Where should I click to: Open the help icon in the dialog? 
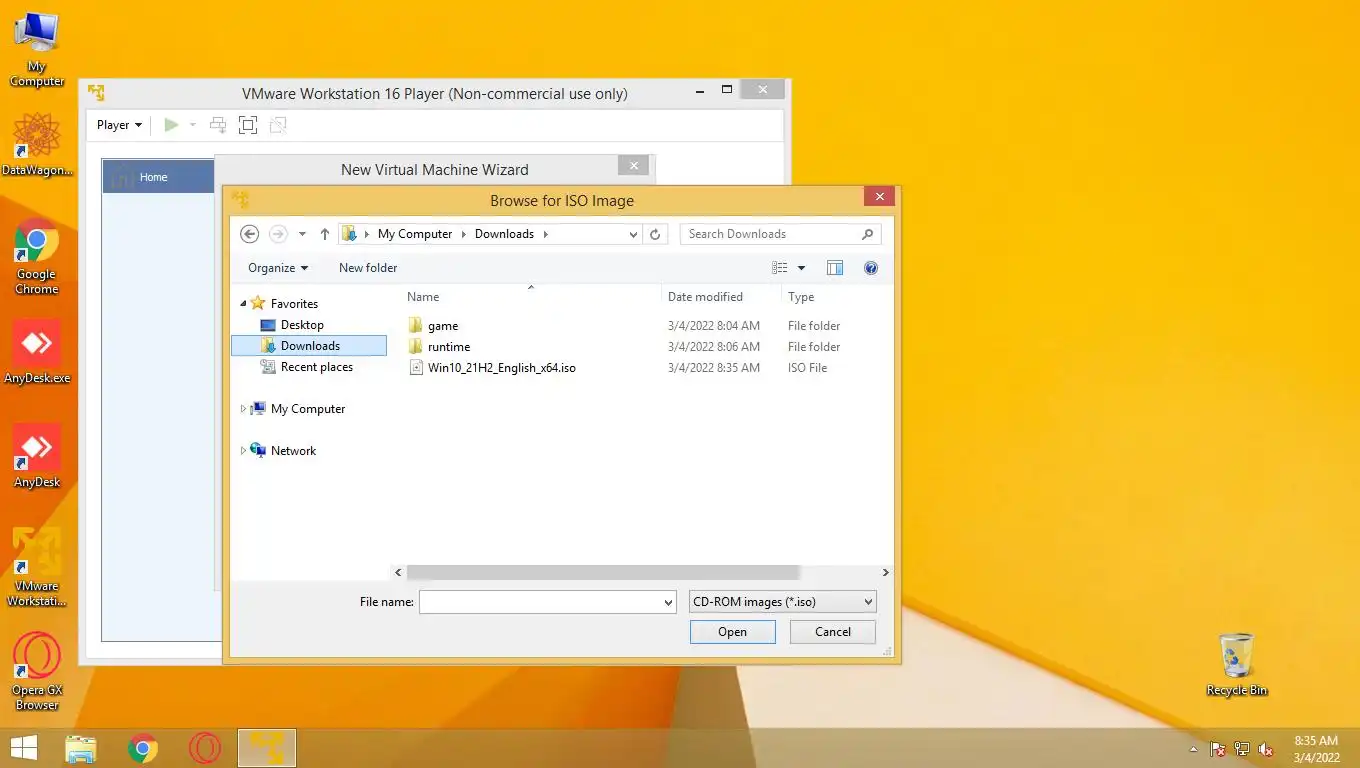(x=871, y=268)
